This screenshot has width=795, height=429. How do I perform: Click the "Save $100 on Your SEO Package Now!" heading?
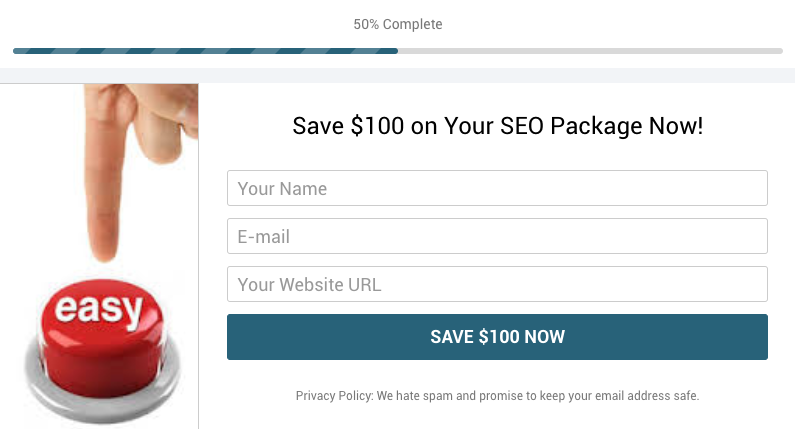point(497,126)
